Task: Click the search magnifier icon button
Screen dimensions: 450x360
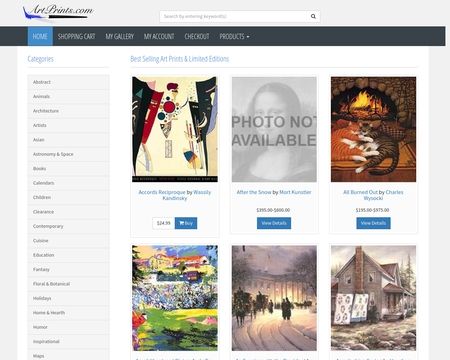Action: (313, 16)
